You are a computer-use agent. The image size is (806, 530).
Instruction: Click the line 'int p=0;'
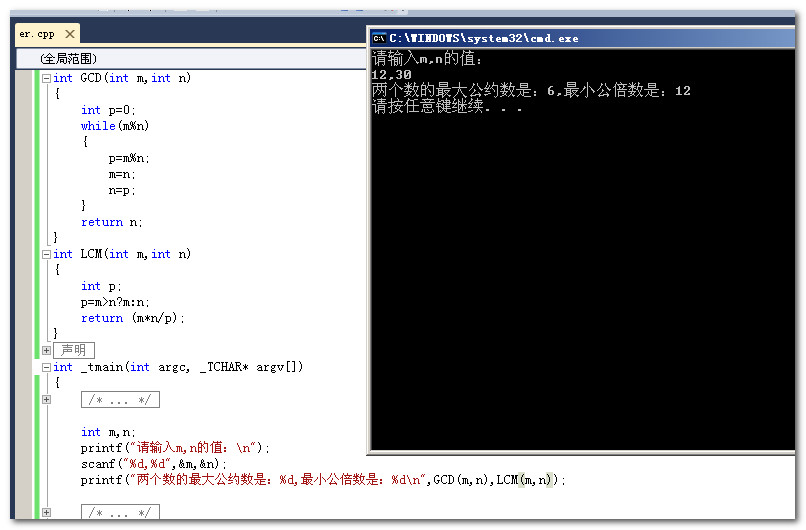click(x=108, y=110)
